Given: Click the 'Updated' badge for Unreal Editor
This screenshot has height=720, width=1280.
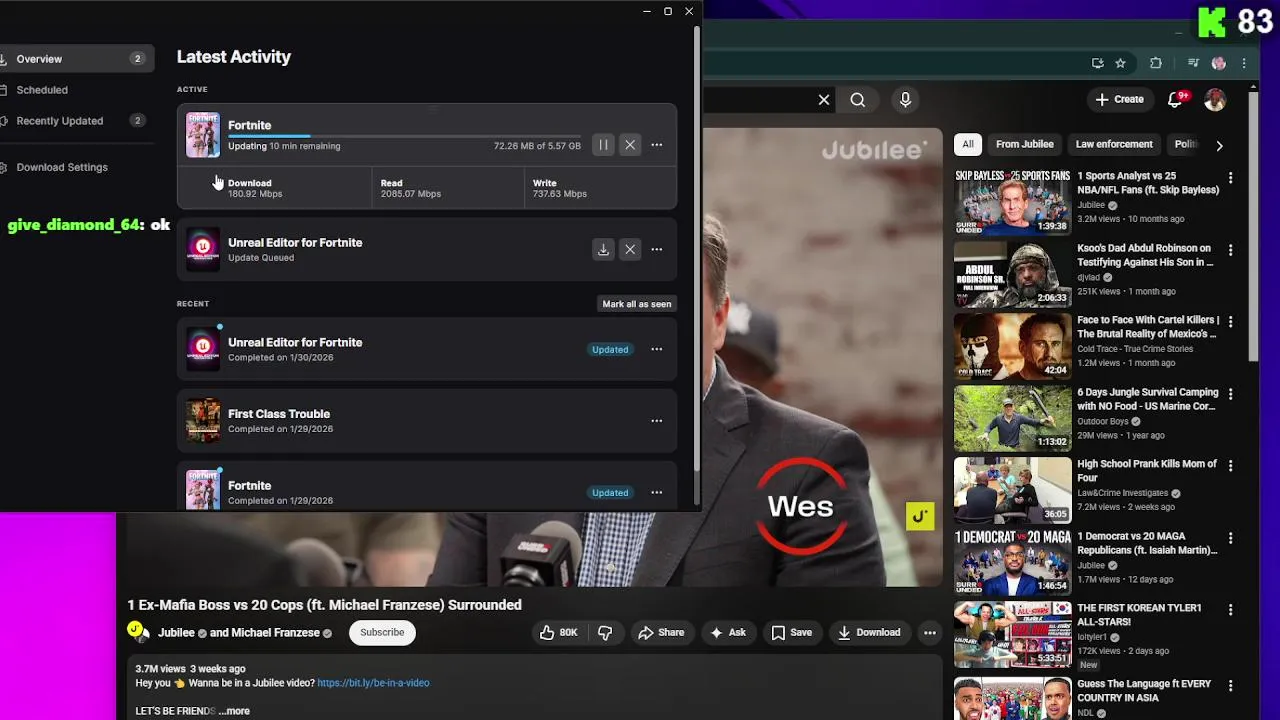Looking at the screenshot, I should pyautogui.click(x=610, y=349).
